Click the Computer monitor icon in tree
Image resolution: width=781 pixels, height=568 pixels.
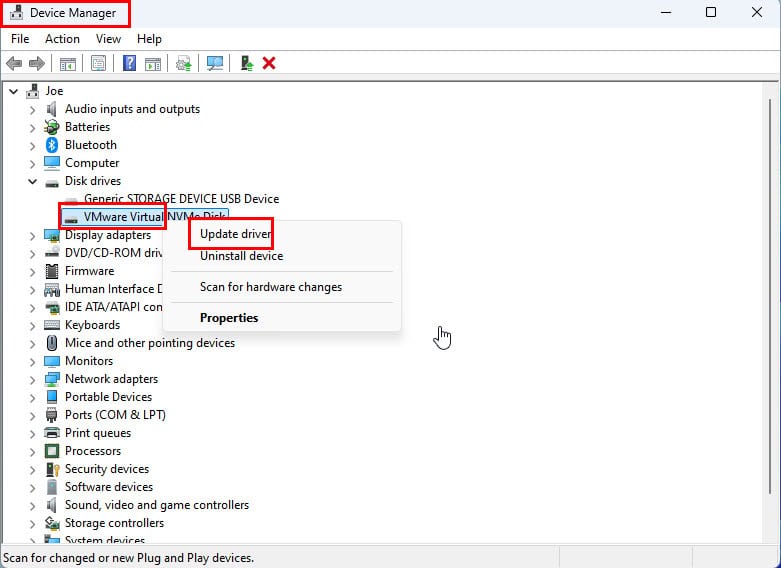[x=52, y=163]
